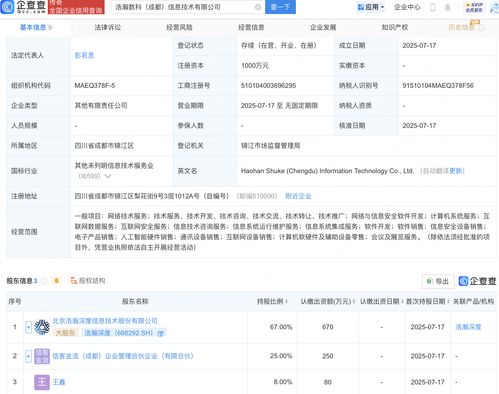499x394 pixels.
Task: Select the English name Haohan Shuke text
Action: pos(327,171)
